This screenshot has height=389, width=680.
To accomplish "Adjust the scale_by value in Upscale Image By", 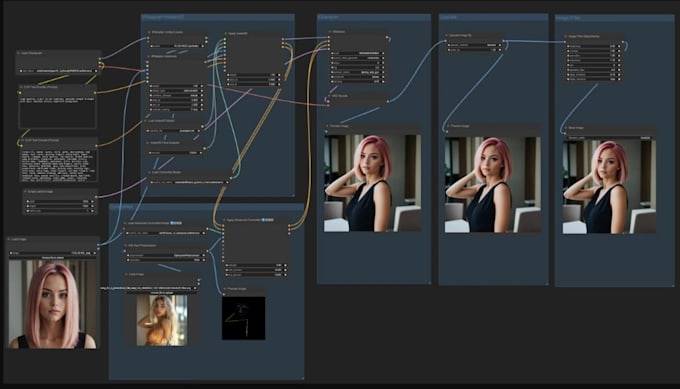I will tap(474, 50).
